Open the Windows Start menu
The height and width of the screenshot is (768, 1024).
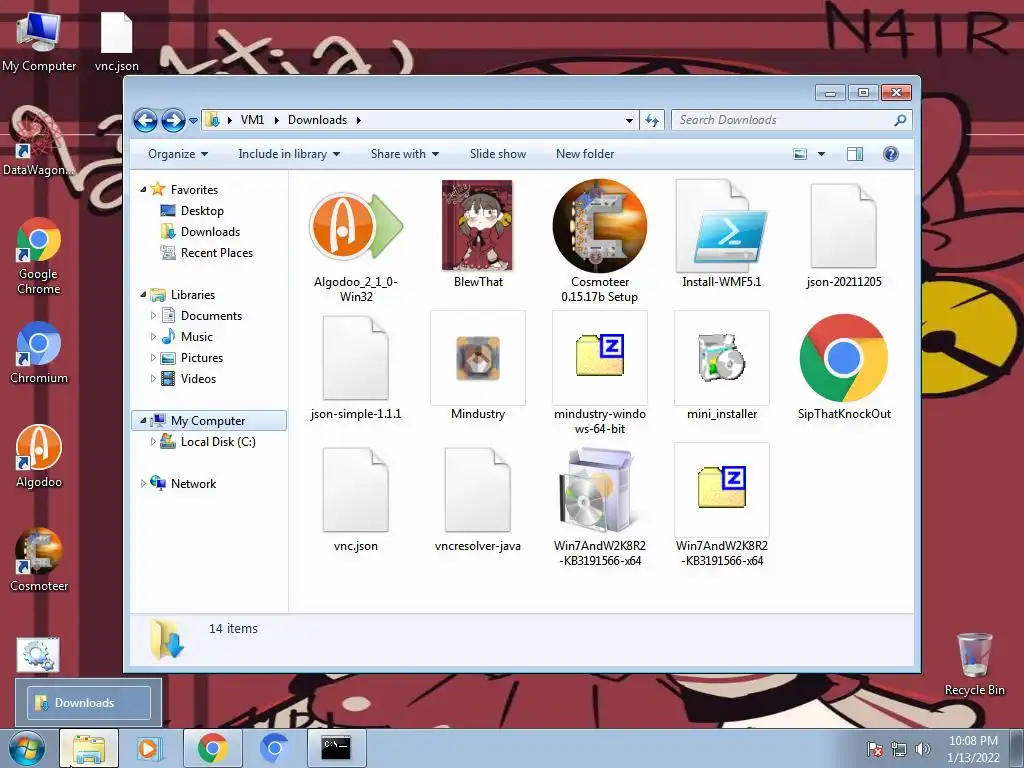[27, 748]
